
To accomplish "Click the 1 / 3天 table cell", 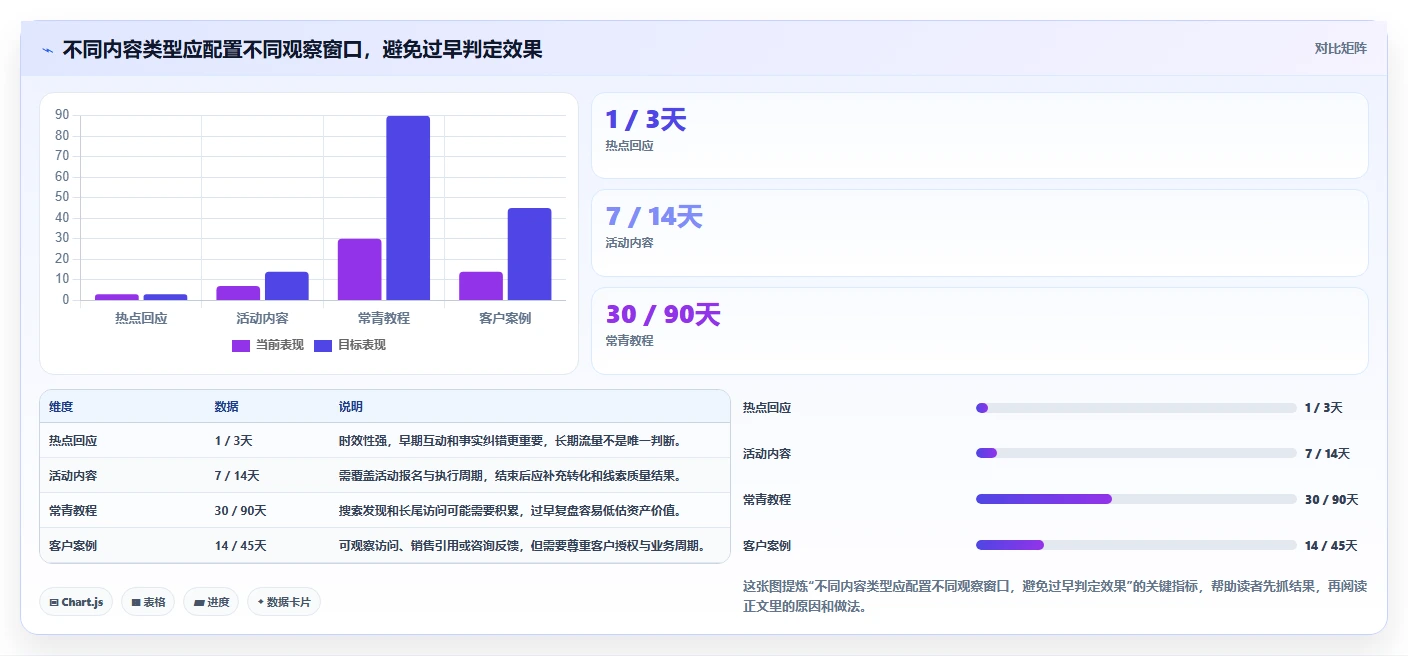I will (233, 441).
